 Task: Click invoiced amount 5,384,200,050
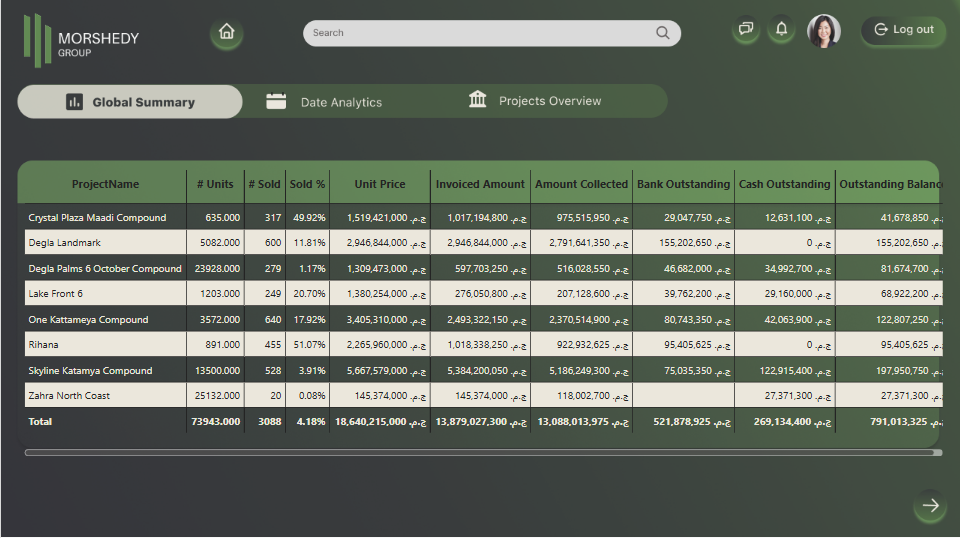[x=487, y=371]
